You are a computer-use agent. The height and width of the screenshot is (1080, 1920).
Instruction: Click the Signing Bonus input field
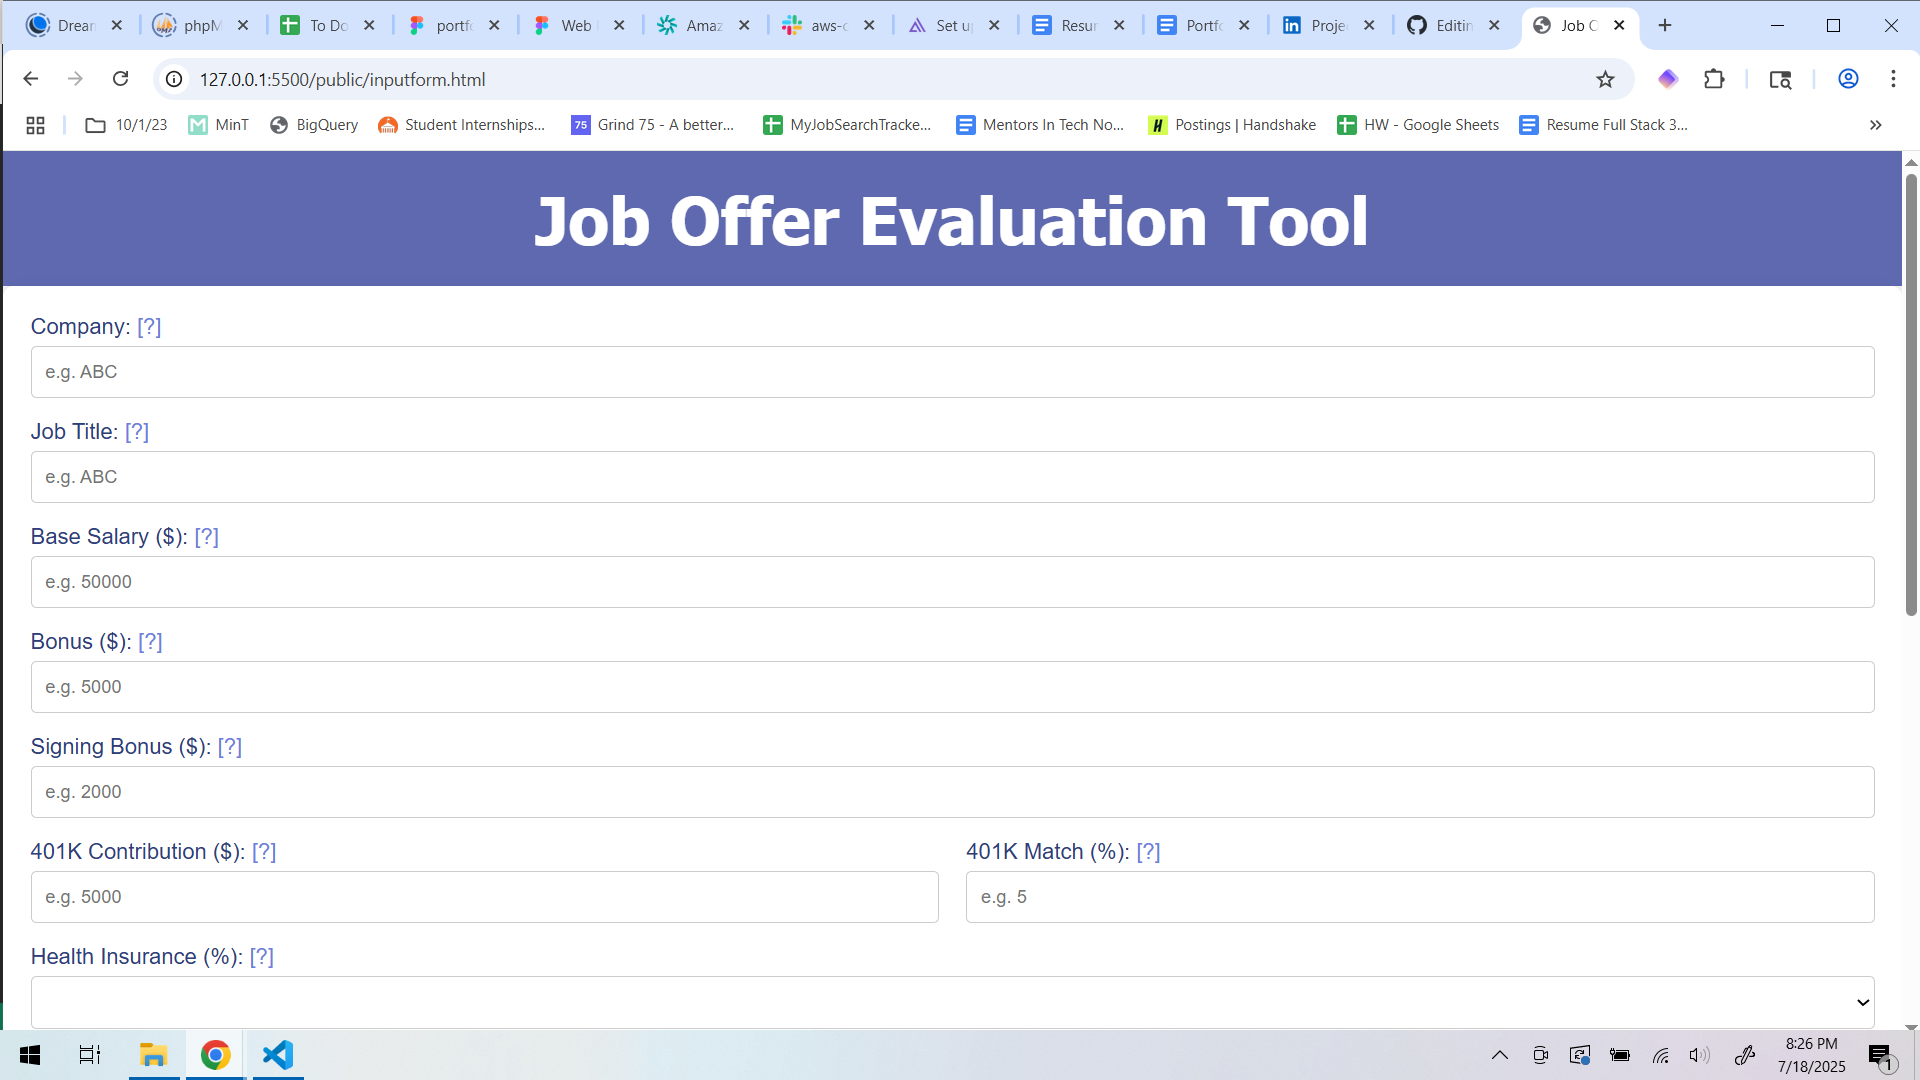[952, 792]
